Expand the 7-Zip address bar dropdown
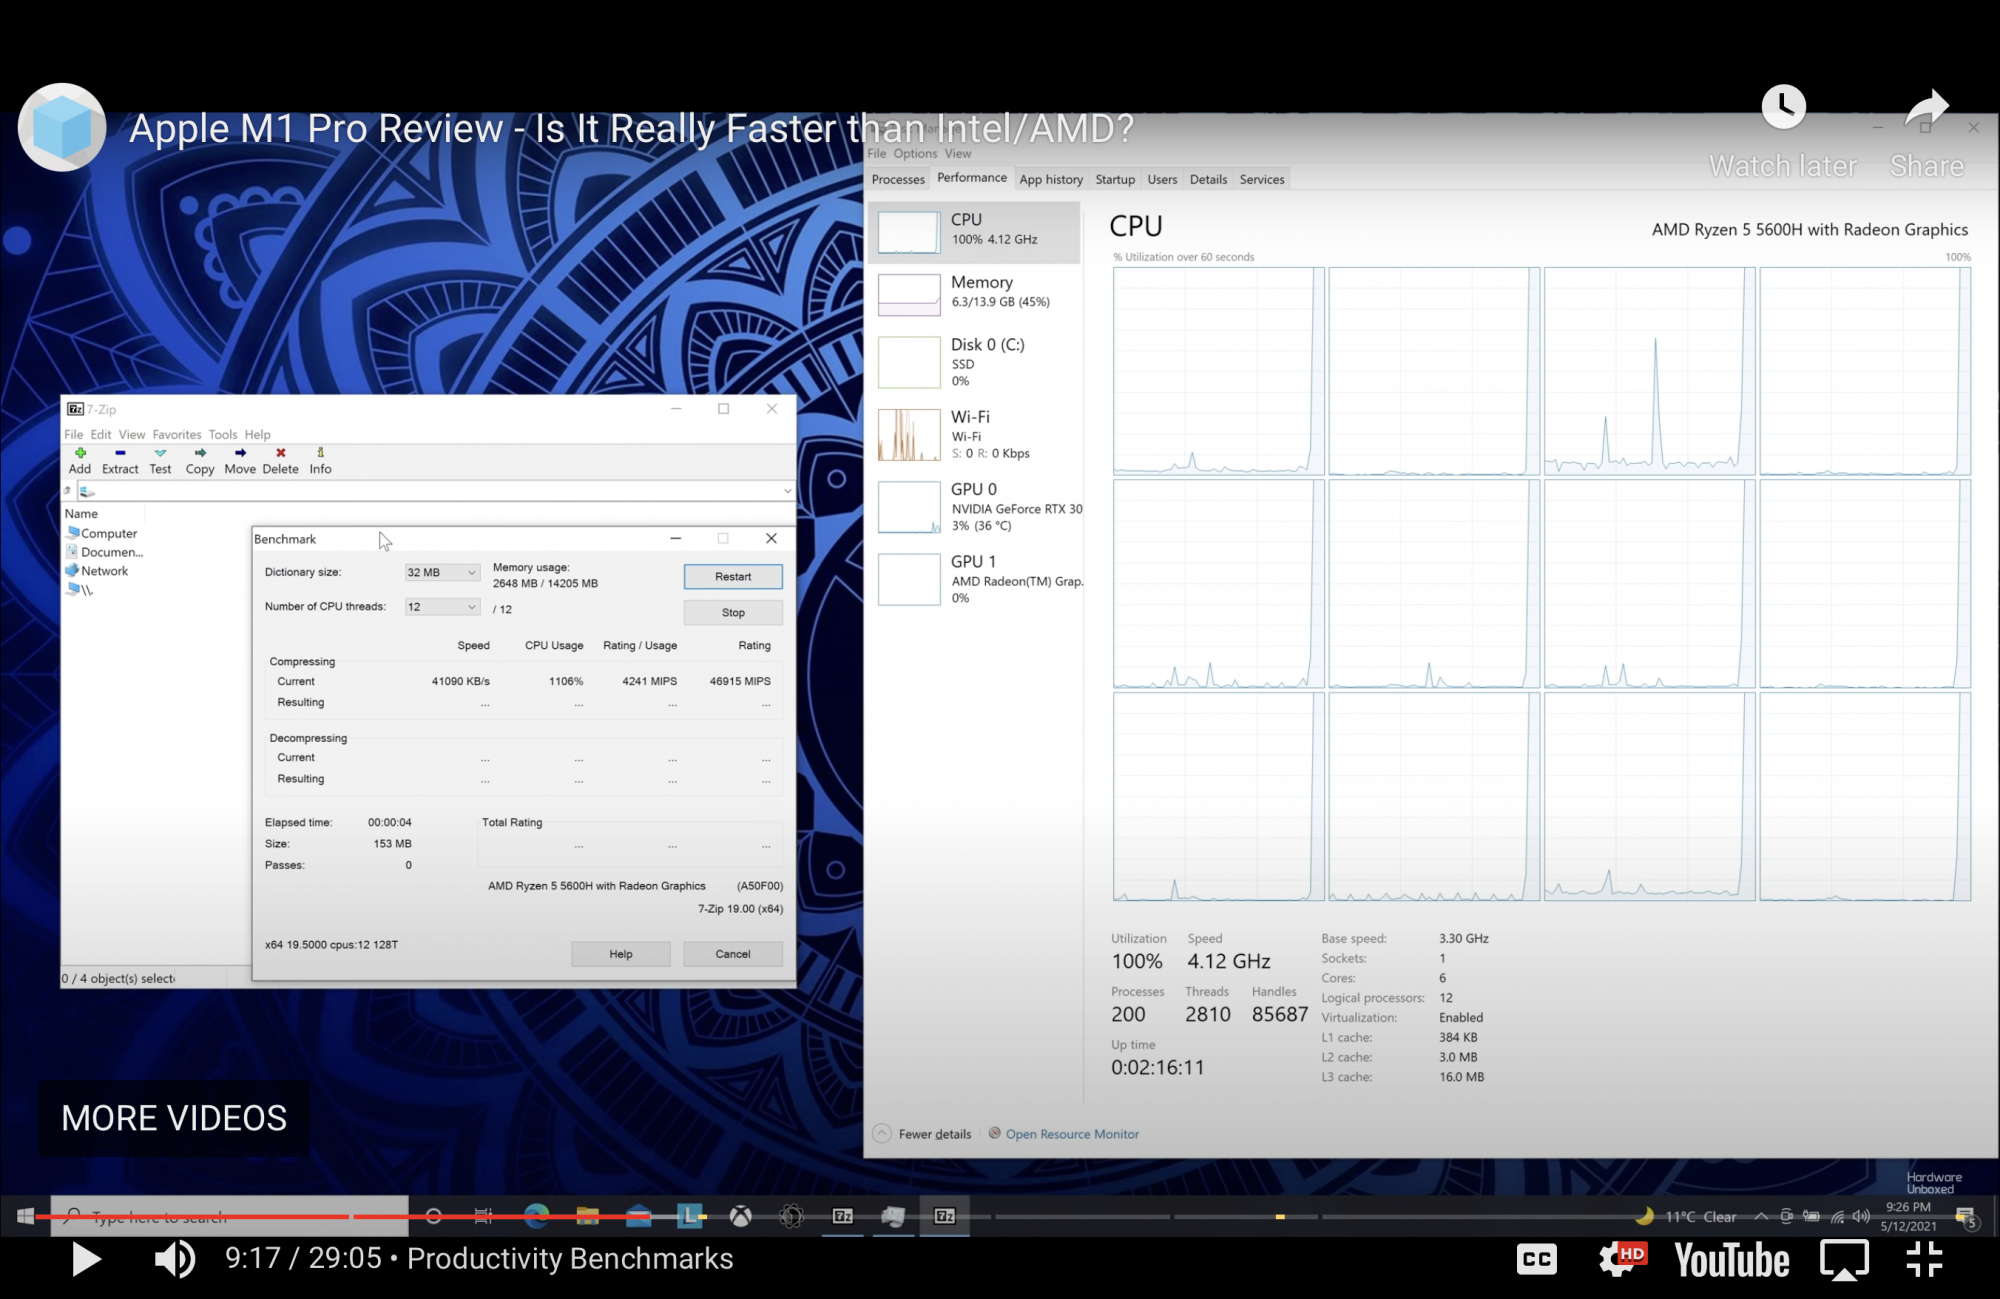The image size is (2000, 1299). (x=787, y=491)
